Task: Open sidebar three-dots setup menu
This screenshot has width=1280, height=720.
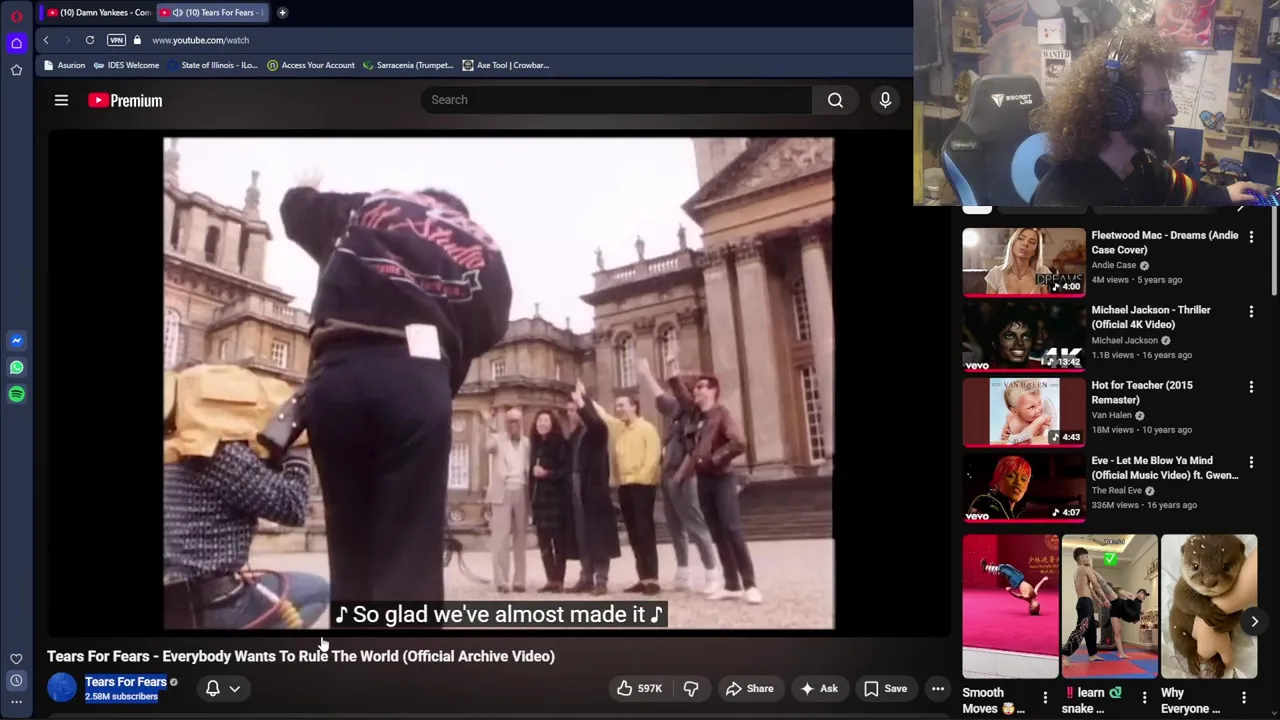Action: (16, 702)
